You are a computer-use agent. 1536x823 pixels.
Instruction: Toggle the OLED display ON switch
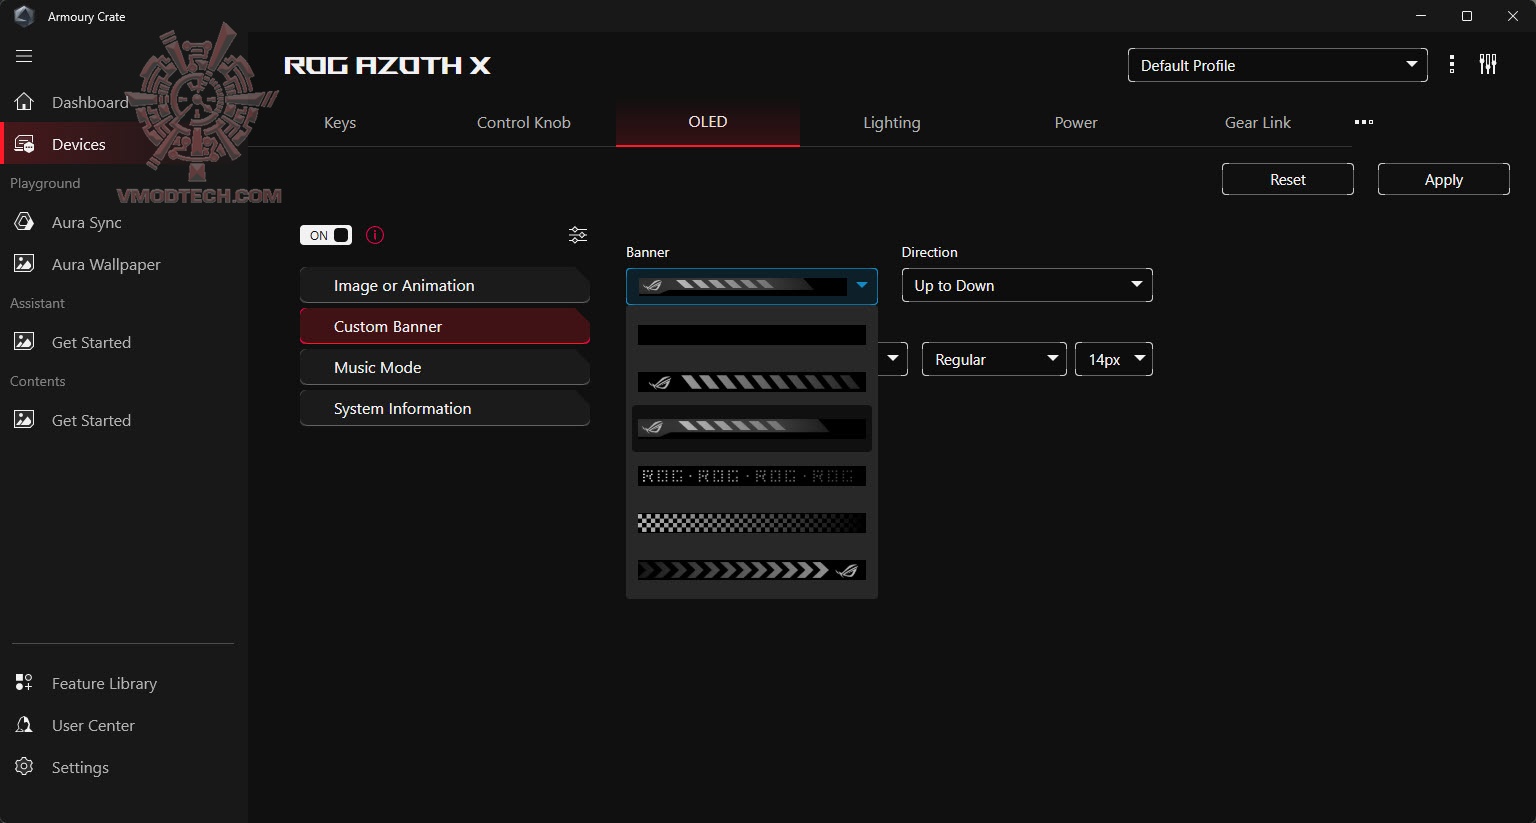[326, 235]
